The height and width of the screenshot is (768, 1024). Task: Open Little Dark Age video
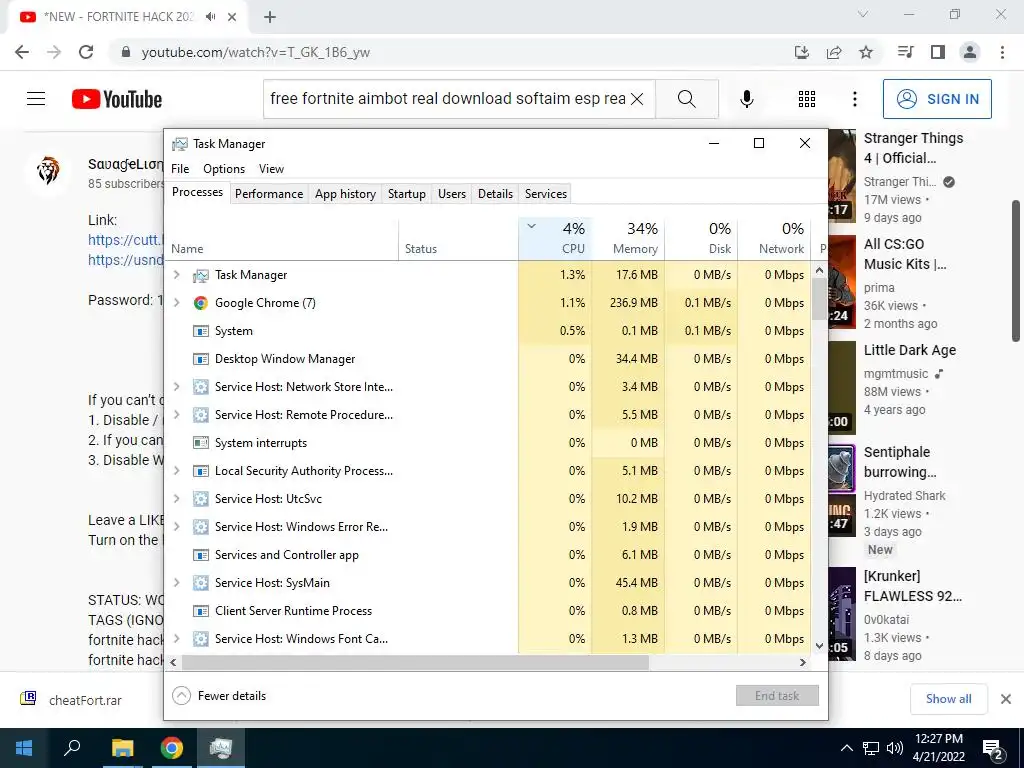pos(910,350)
